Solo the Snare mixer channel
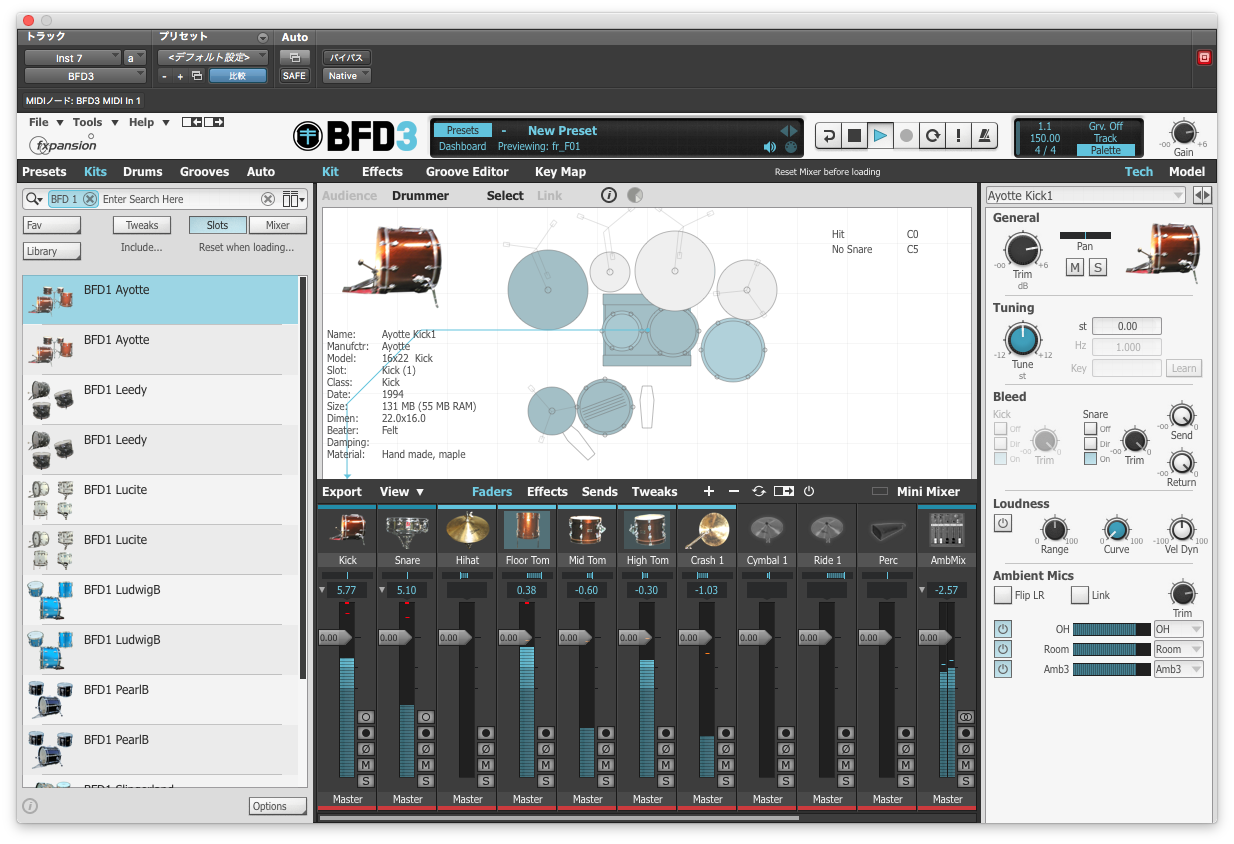This screenshot has height=844, width=1234. tap(426, 781)
